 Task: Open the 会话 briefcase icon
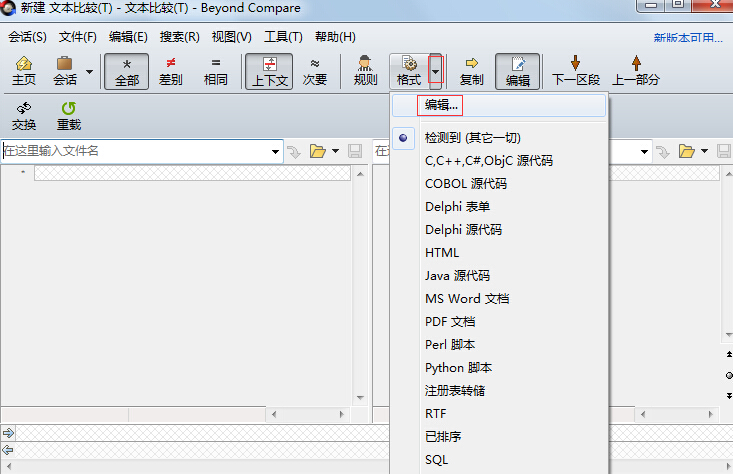pos(65,71)
